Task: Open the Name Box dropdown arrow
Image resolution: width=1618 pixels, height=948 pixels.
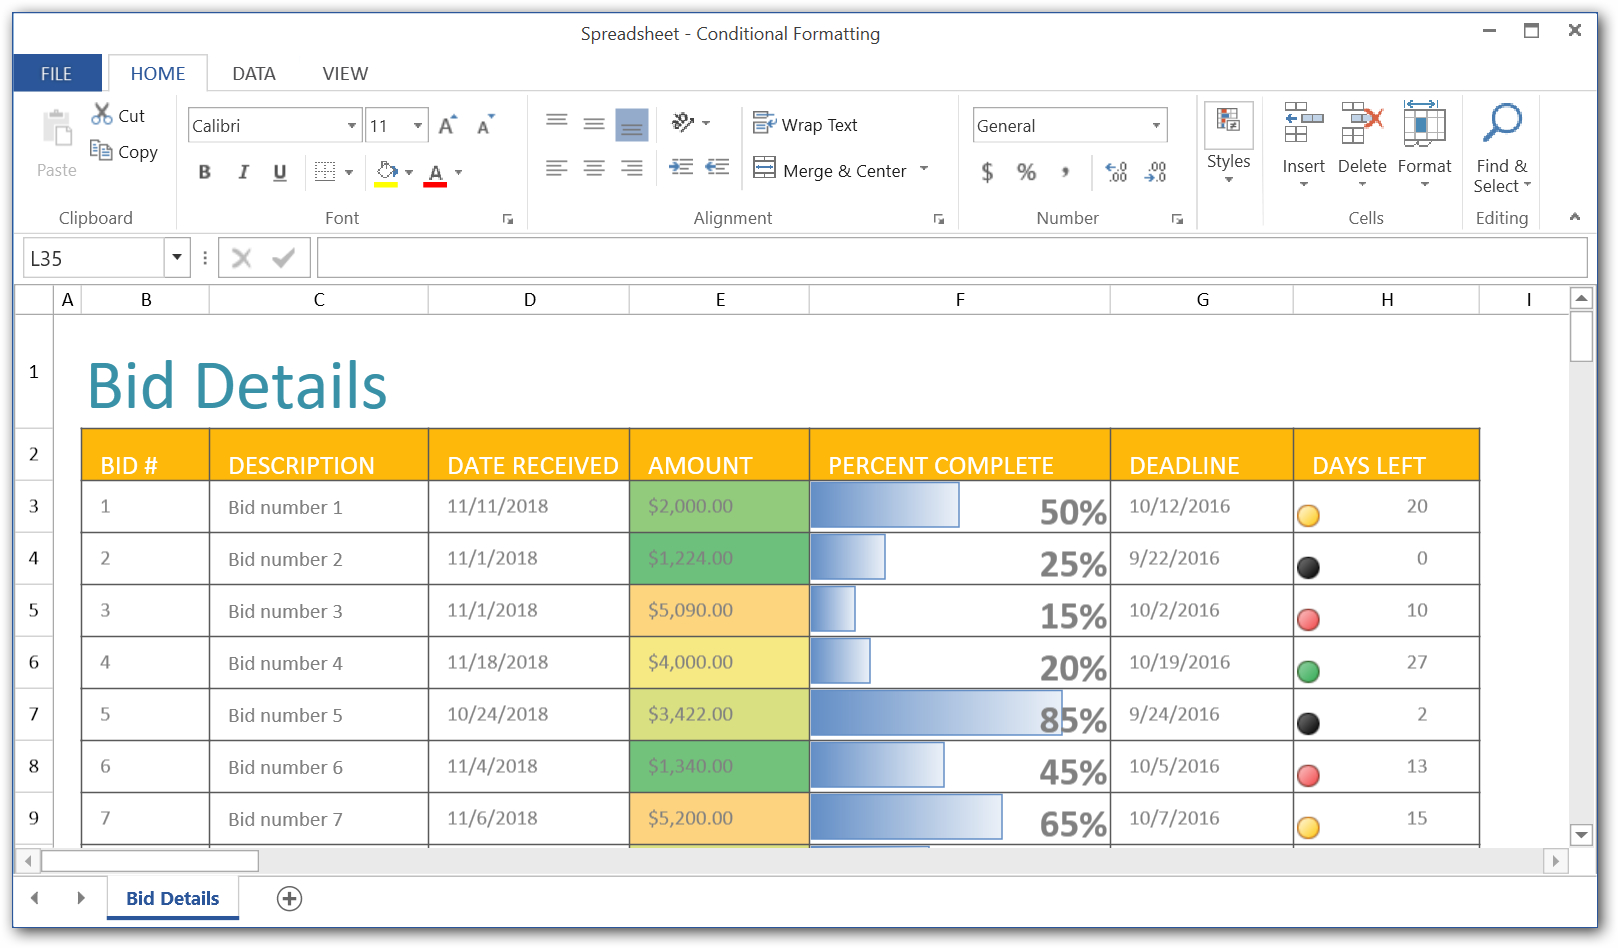Action: coord(177,258)
